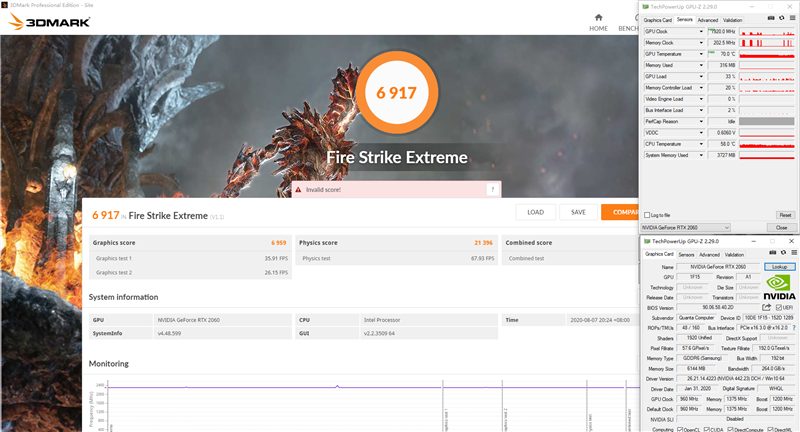Open the GPU Clock sensor dropdown

[x=701, y=32]
